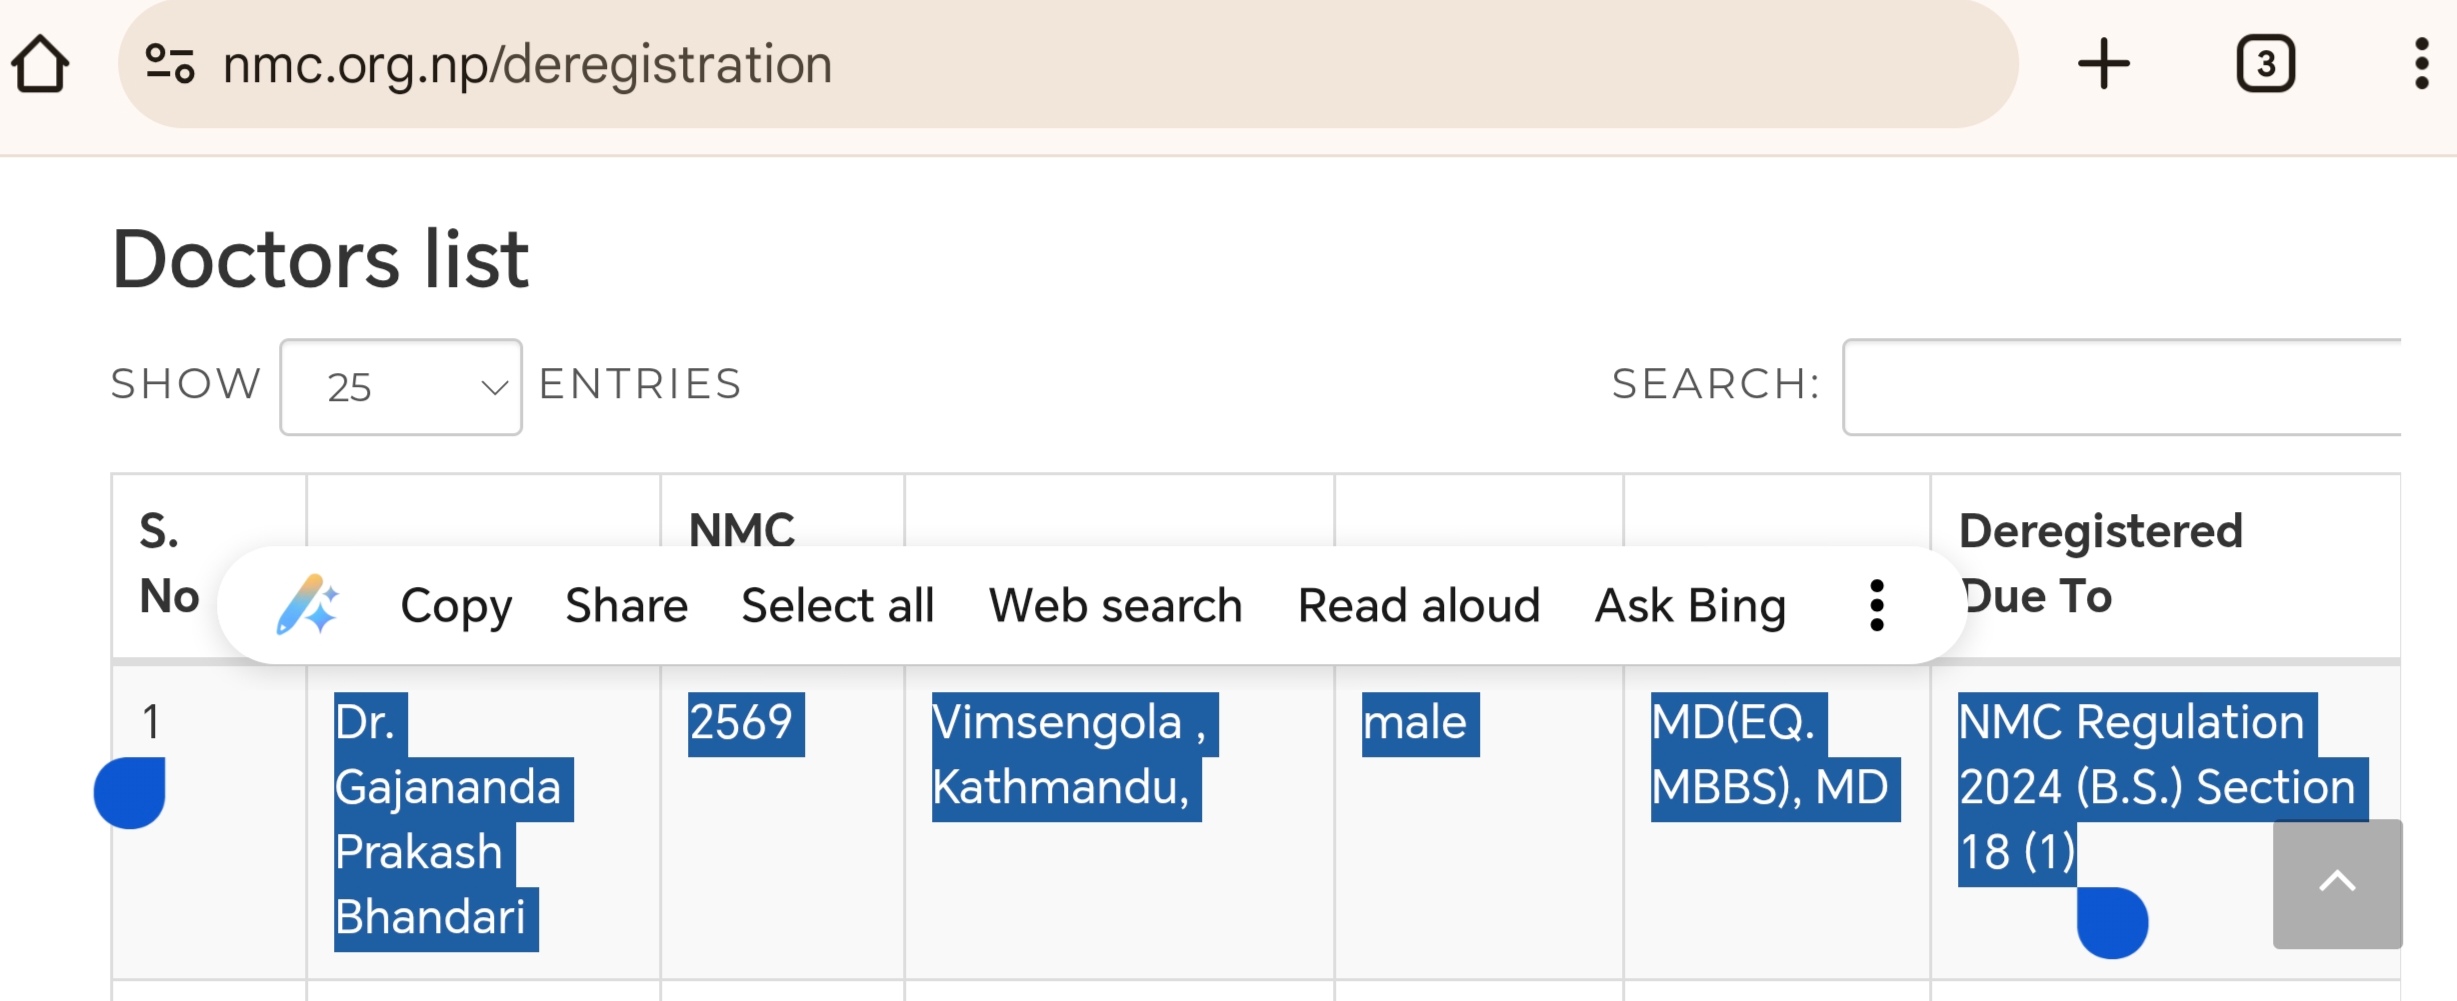Tap the browser home icon

(41, 64)
